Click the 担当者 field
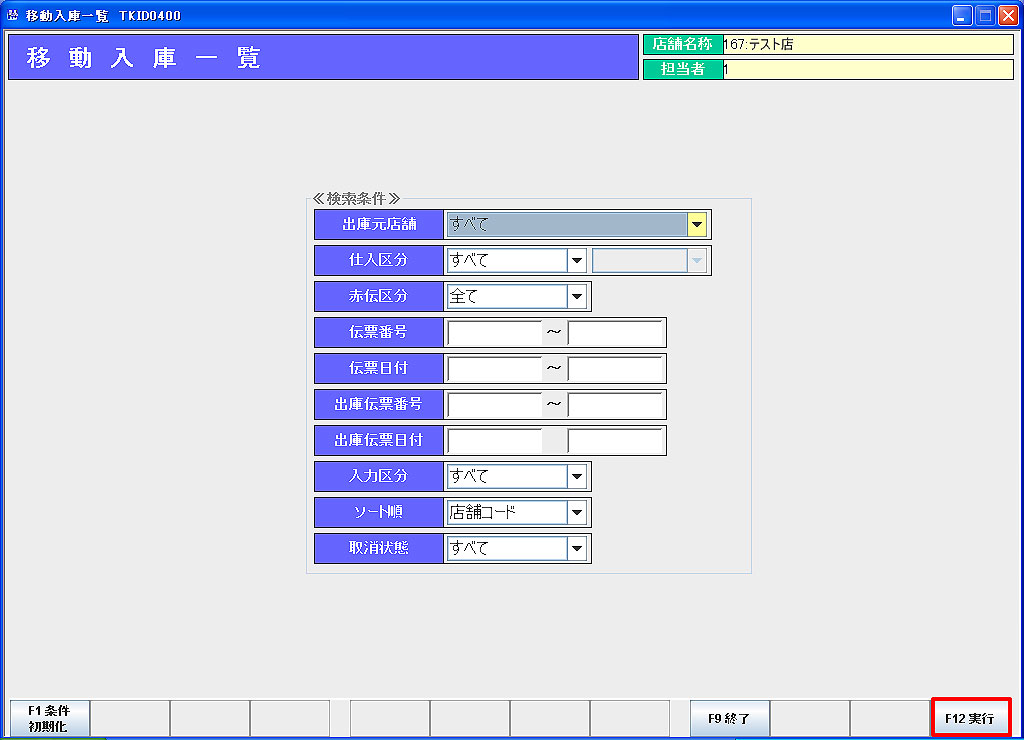The image size is (1024, 740). tap(866, 70)
